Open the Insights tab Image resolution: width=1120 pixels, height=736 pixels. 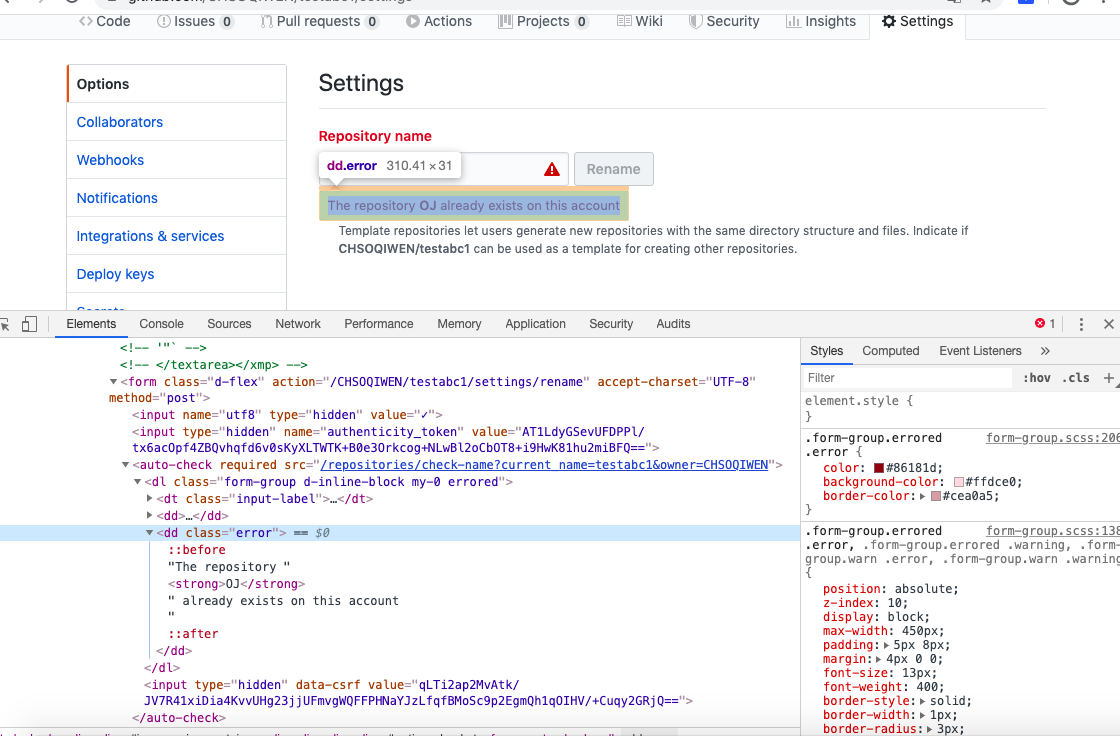coord(821,21)
